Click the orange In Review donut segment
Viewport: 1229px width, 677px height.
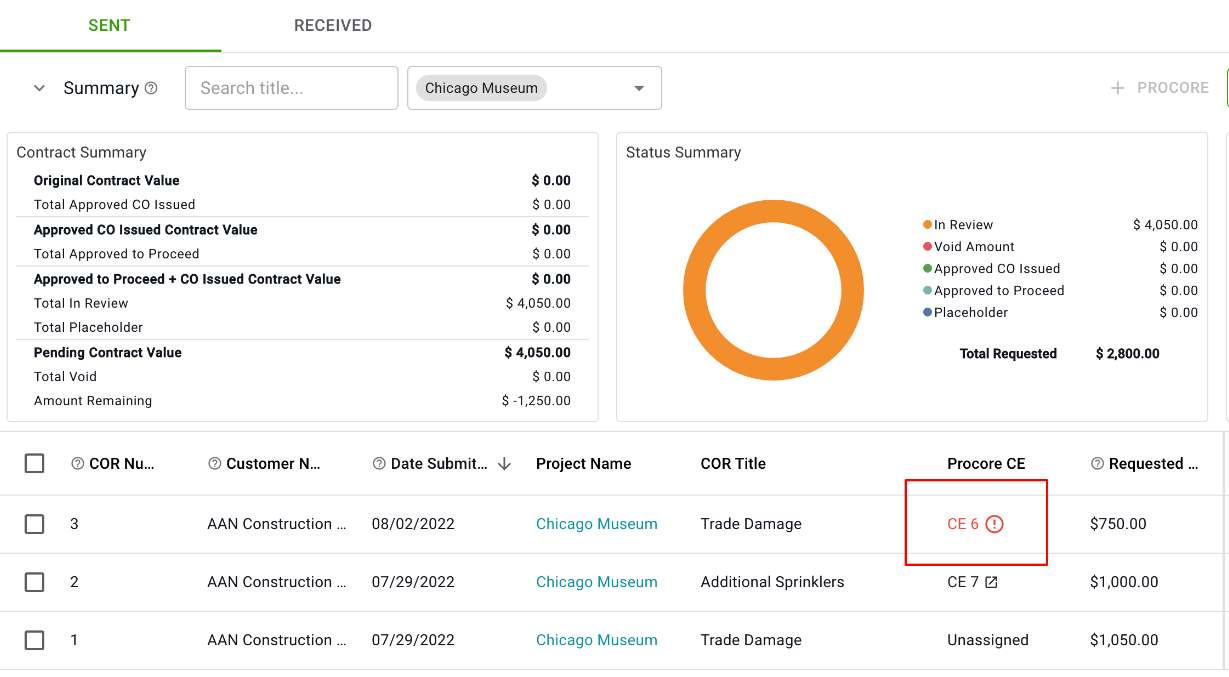[773, 211]
